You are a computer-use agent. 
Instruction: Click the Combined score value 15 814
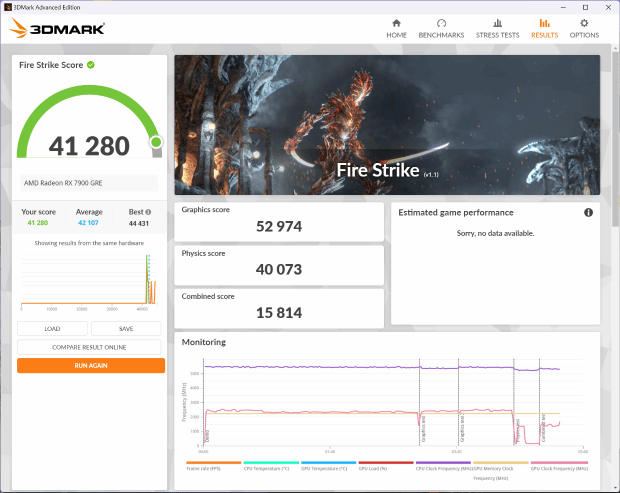point(279,313)
